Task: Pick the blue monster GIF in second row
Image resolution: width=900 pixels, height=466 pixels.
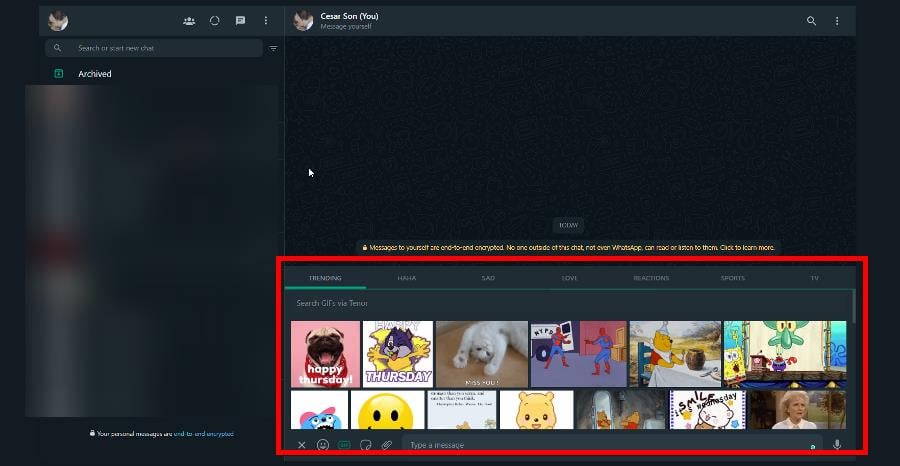Action: coord(320,410)
